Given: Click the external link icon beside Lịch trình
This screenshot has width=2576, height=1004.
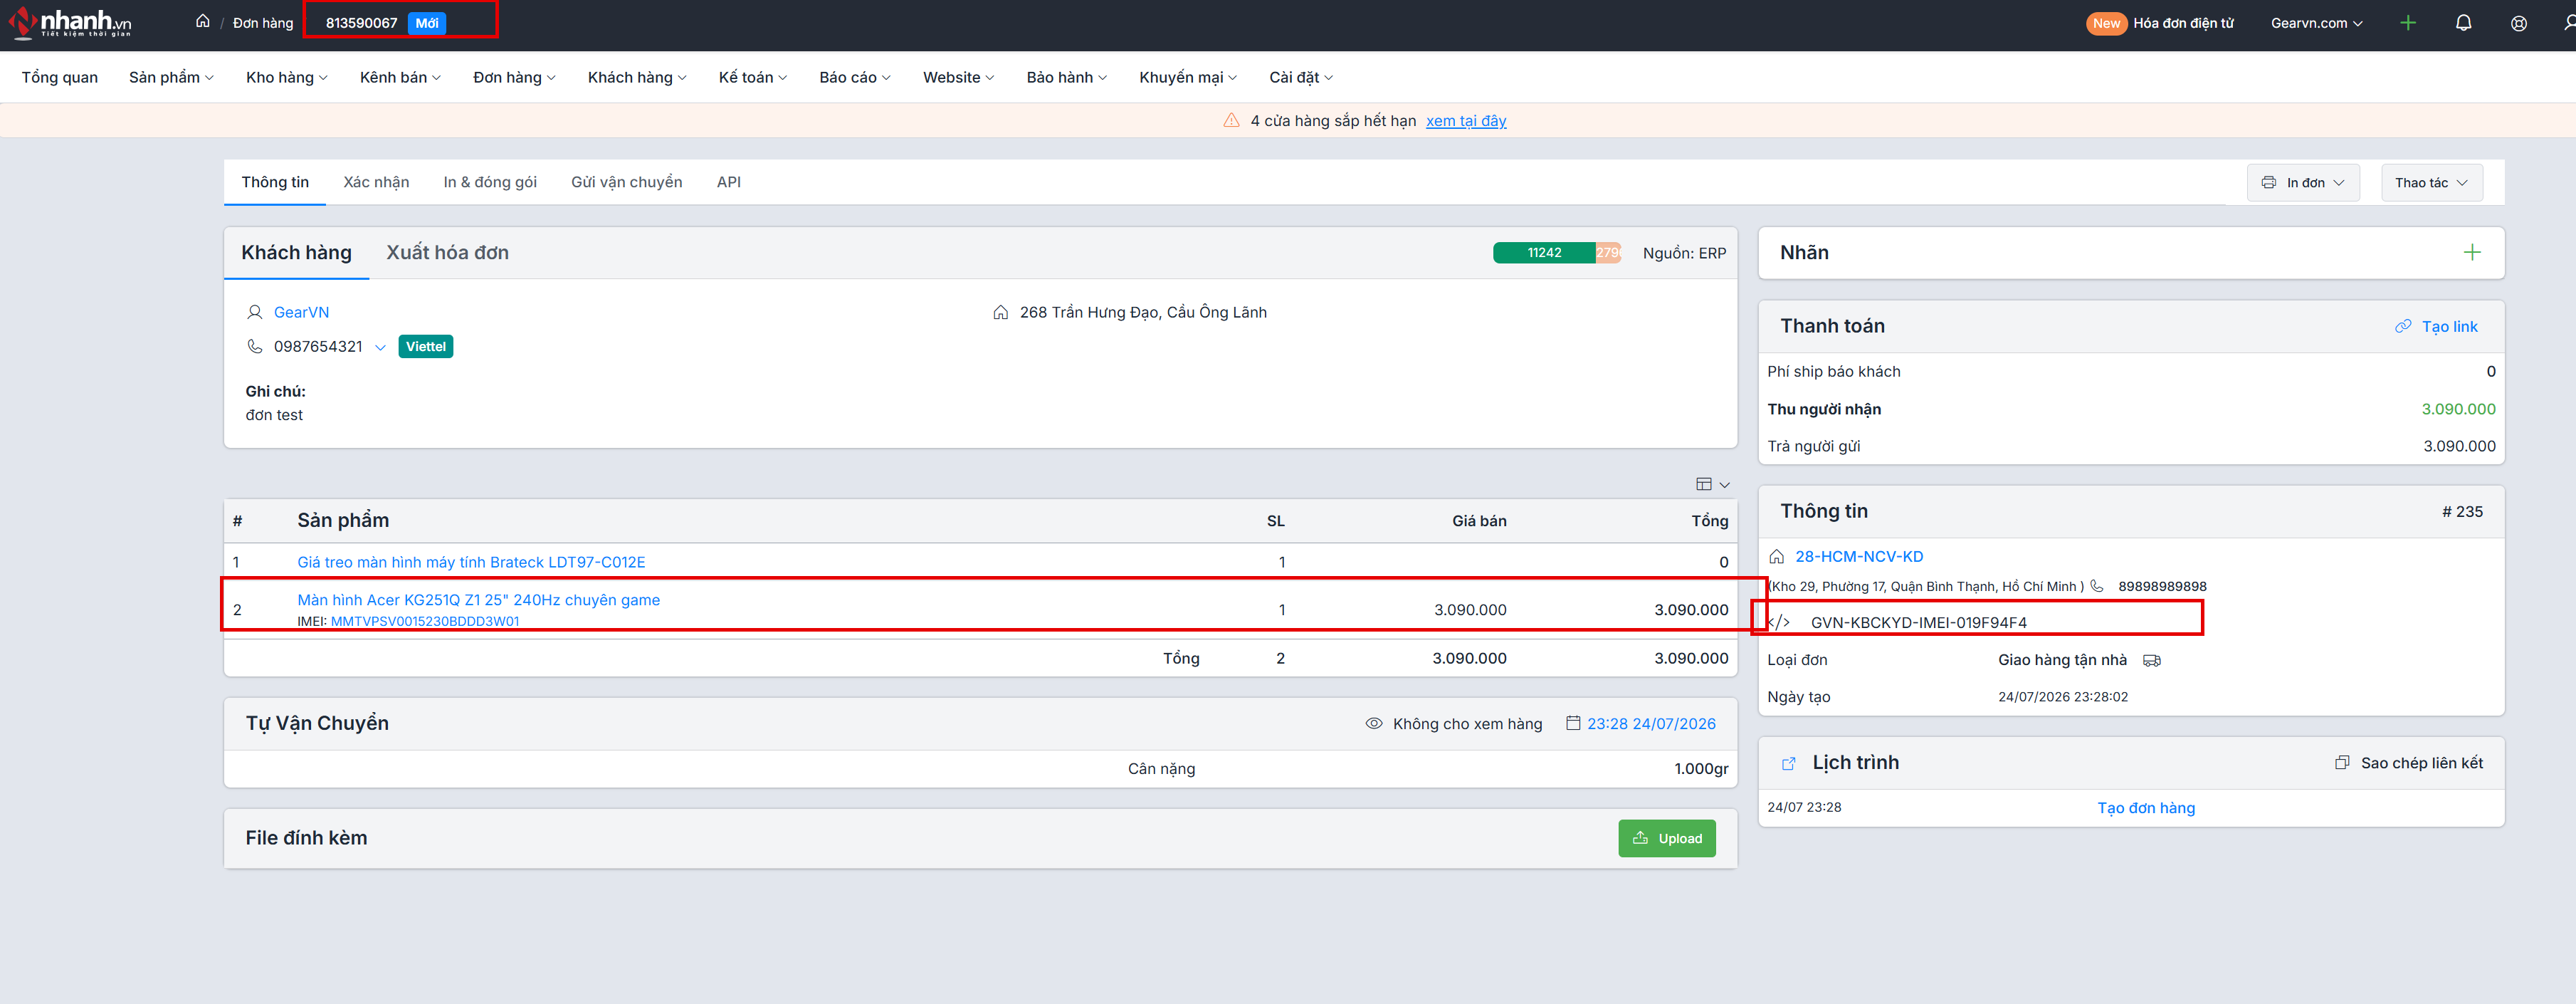Looking at the screenshot, I should click(1788, 764).
